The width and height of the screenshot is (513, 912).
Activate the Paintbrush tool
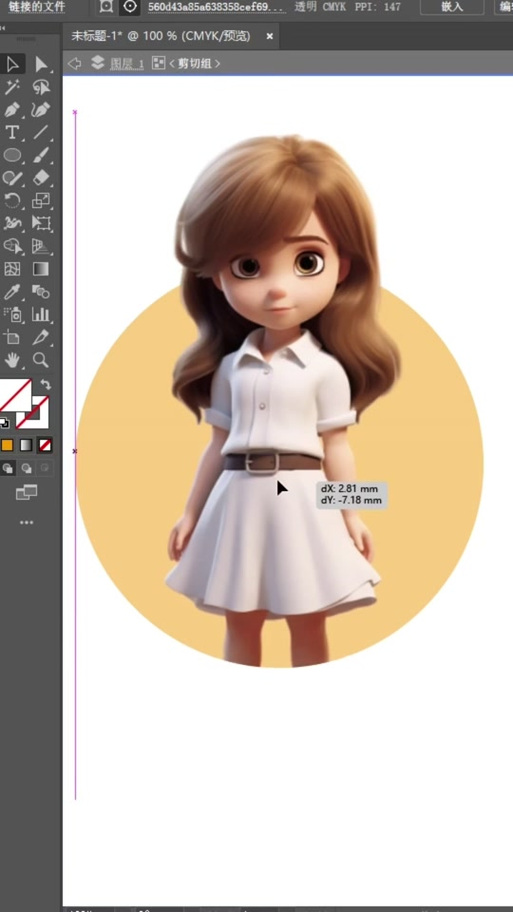coord(41,155)
